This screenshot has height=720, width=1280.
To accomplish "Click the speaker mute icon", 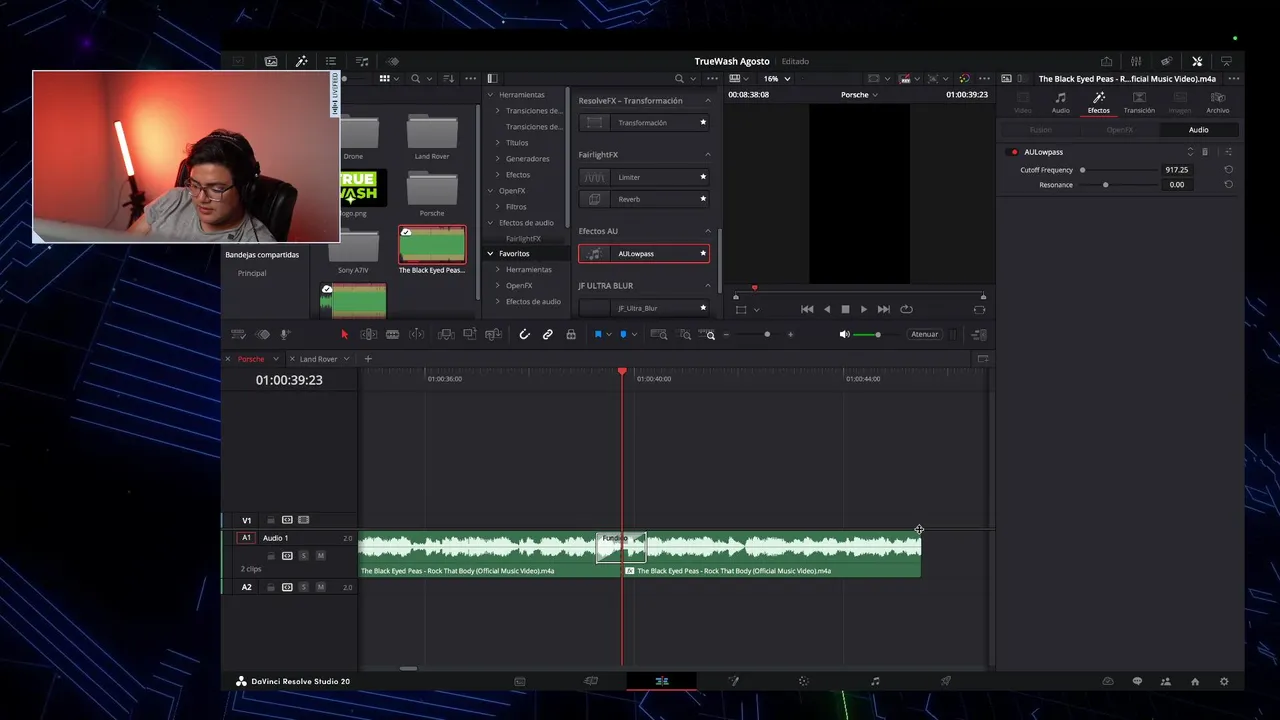I will 844,334.
